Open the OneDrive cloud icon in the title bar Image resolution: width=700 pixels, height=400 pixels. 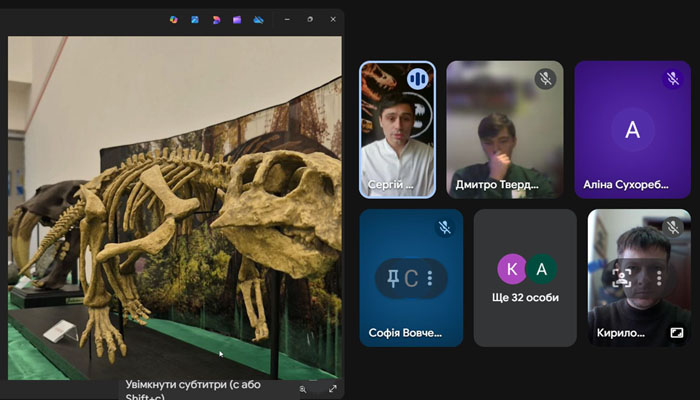point(257,19)
